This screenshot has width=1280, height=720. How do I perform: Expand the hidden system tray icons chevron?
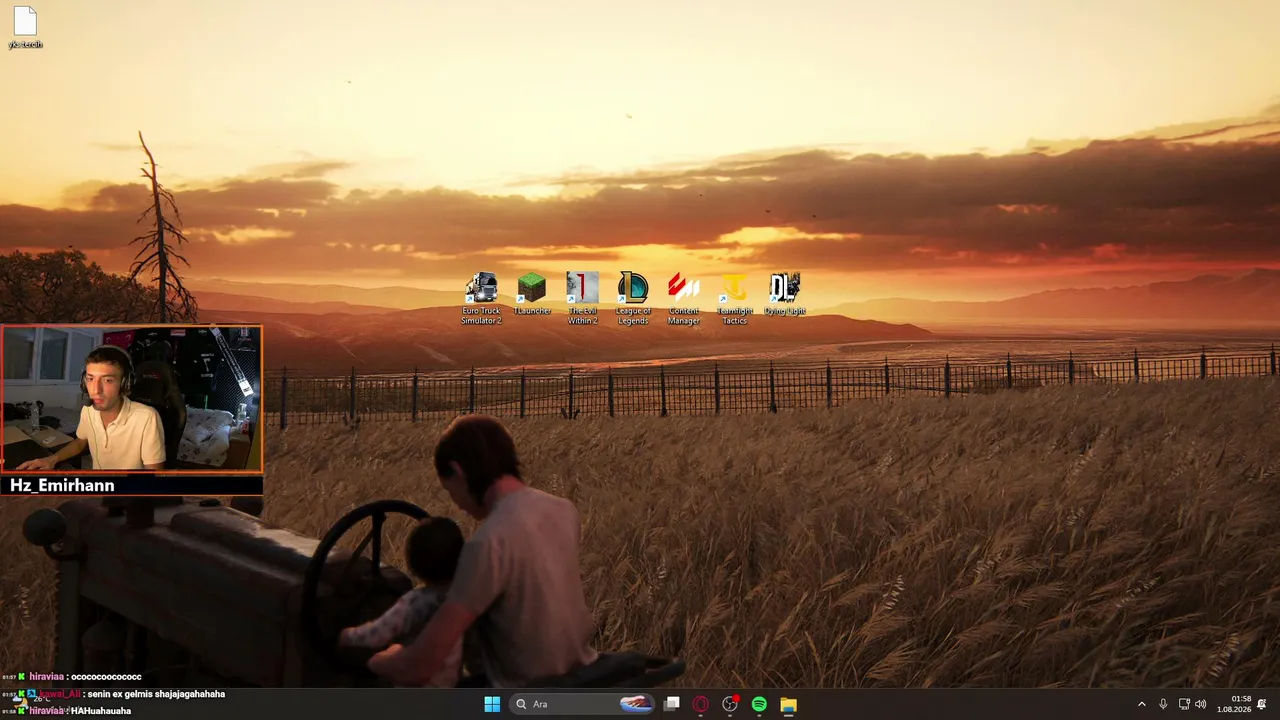[x=1142, y=704]
